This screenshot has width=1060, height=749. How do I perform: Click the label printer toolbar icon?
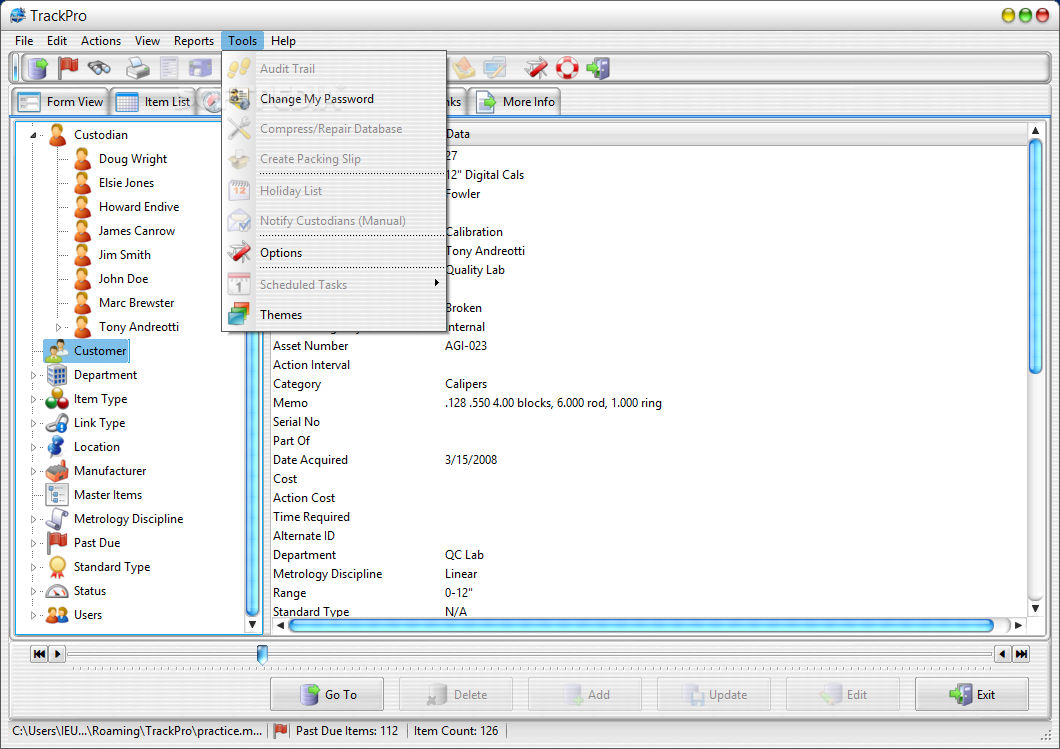click(x=200, y=68)
